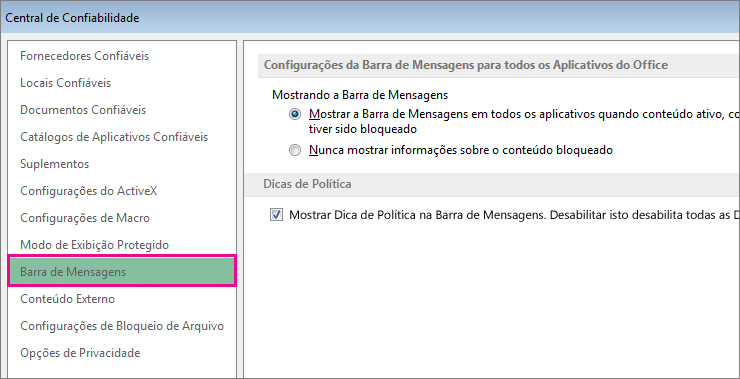Viewport: 740px width, 379px height.
Task: Click the Configurações da Barra de Mensagens header
Action: tap(466, 65)
